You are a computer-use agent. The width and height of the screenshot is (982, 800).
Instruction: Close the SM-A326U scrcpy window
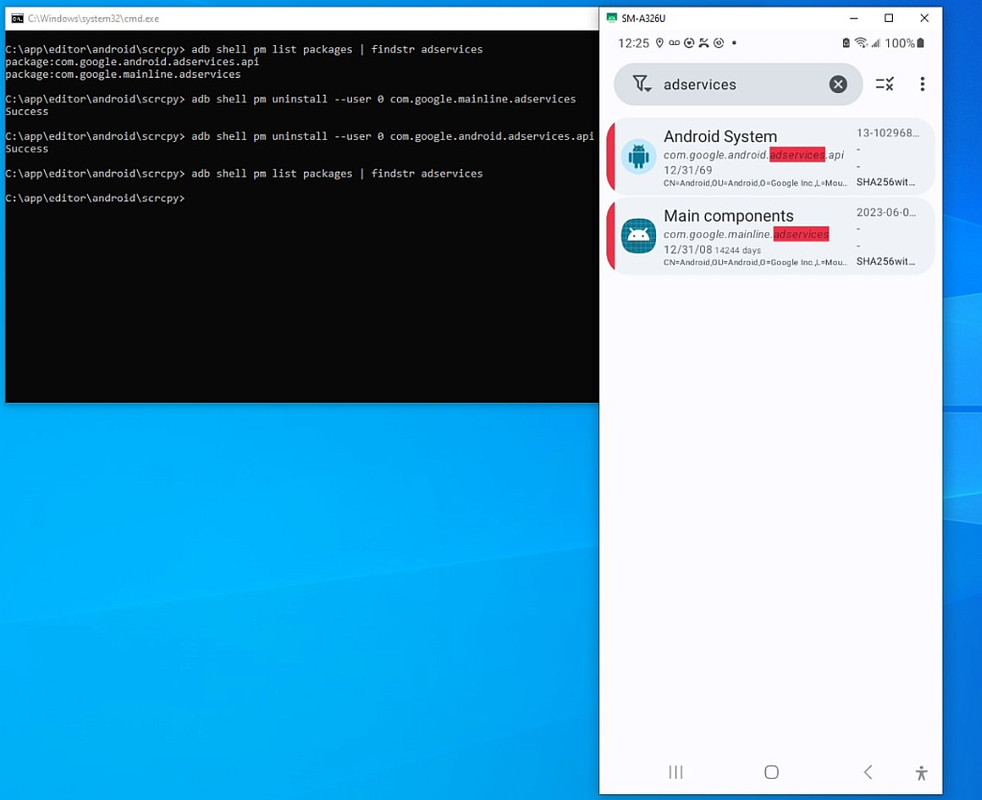point(924,18)
